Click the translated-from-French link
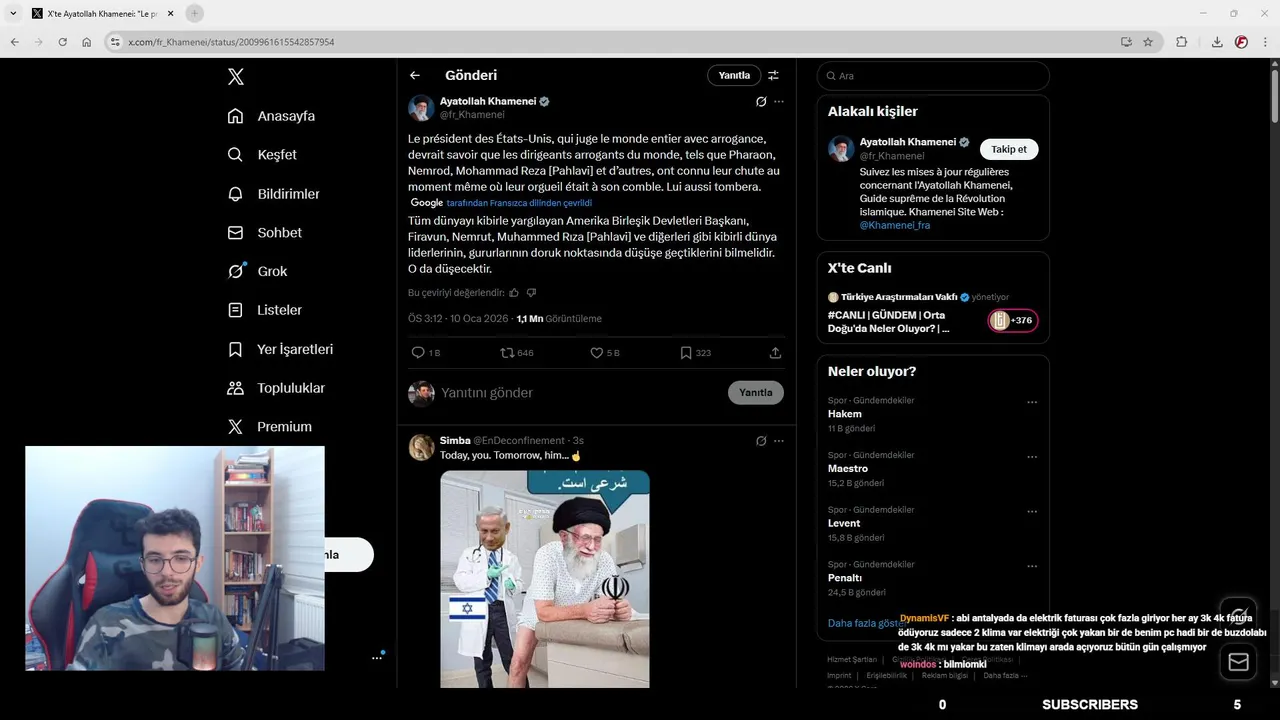This screenshot has height=720, width=1280. click(x=519, y=203)
